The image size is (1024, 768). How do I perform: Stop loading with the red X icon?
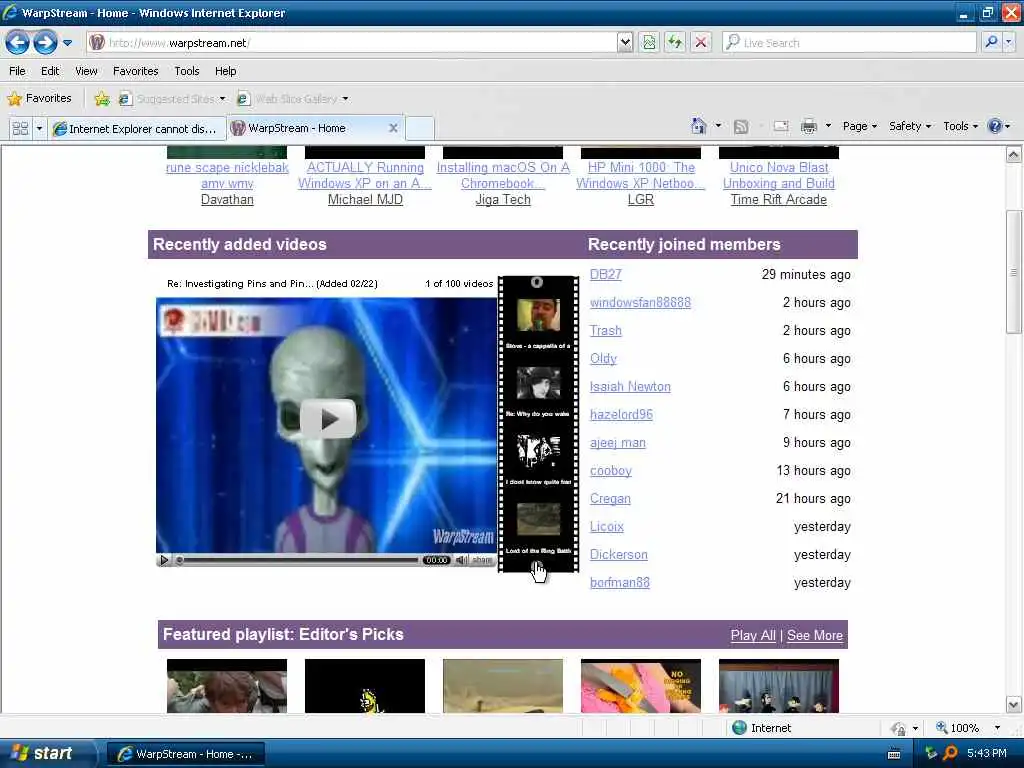[x=701, y=43]
